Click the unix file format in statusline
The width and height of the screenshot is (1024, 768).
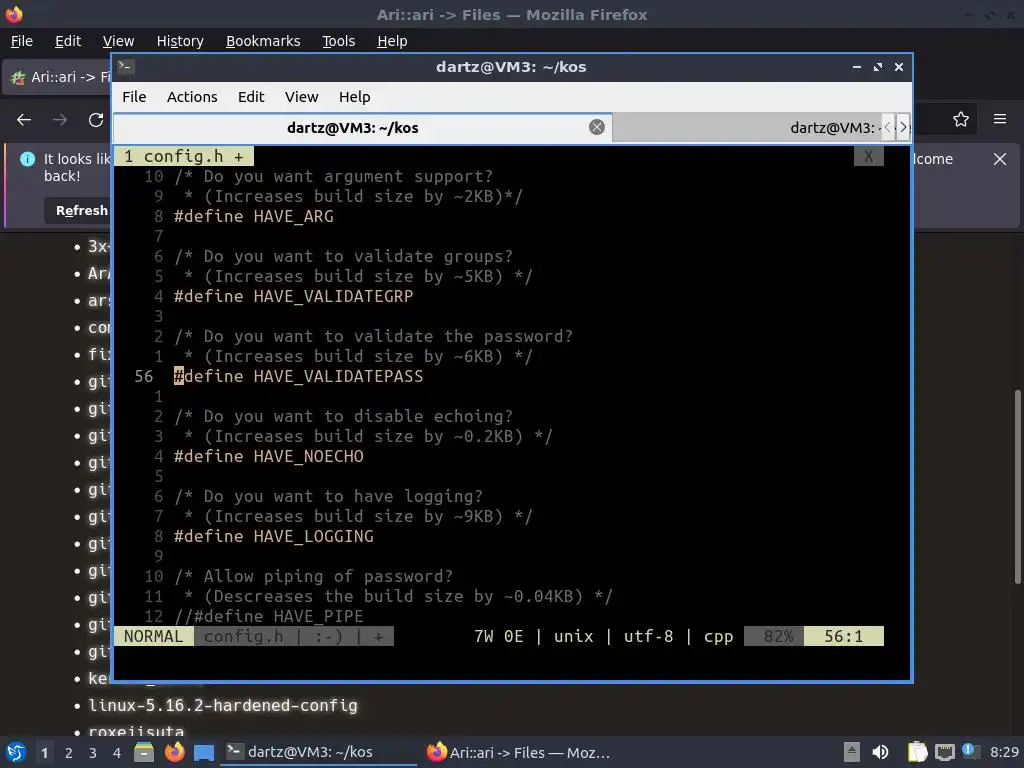pyautogui.click(x=573, y=636)
